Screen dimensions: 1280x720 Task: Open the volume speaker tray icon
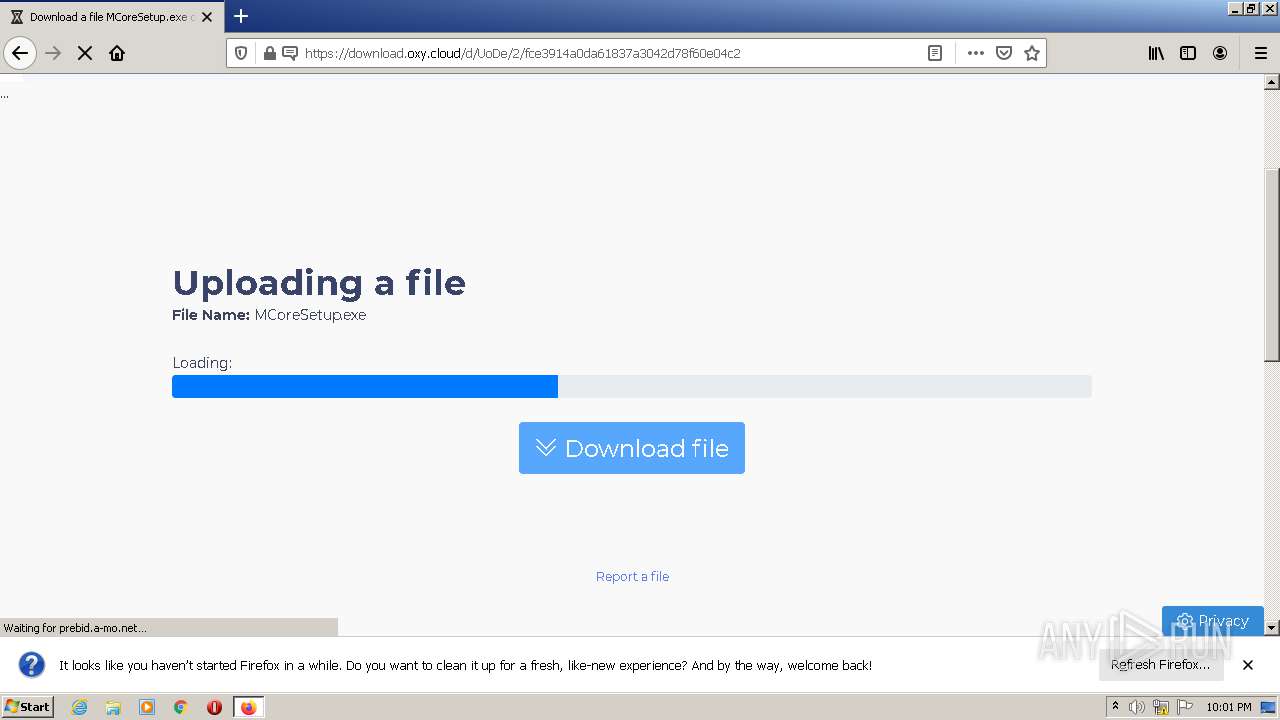pyautogui.click(x=1137, y=707)
